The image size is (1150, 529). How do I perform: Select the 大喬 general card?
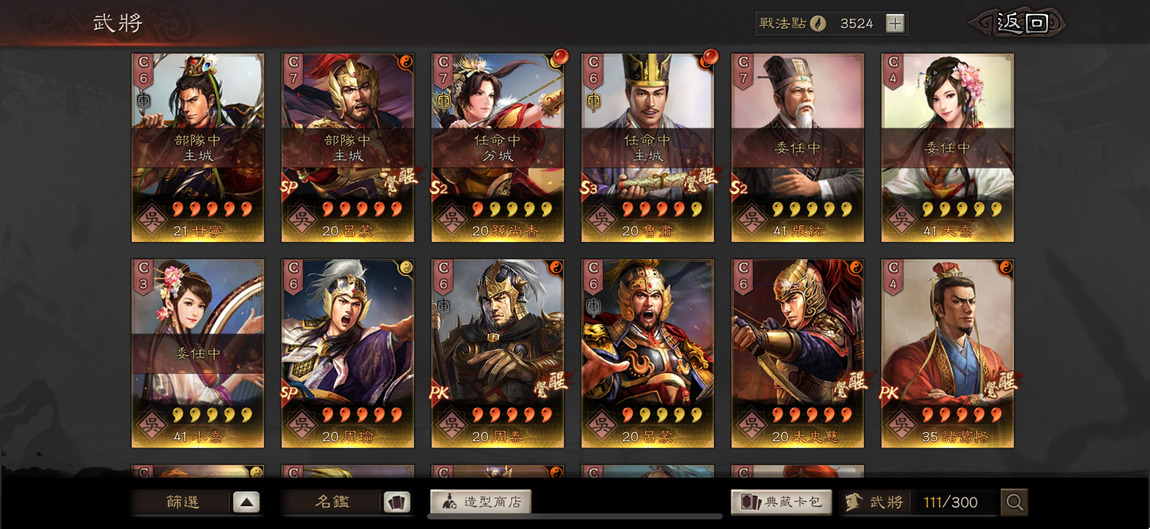pyautogui.click(x=948, y=147)
